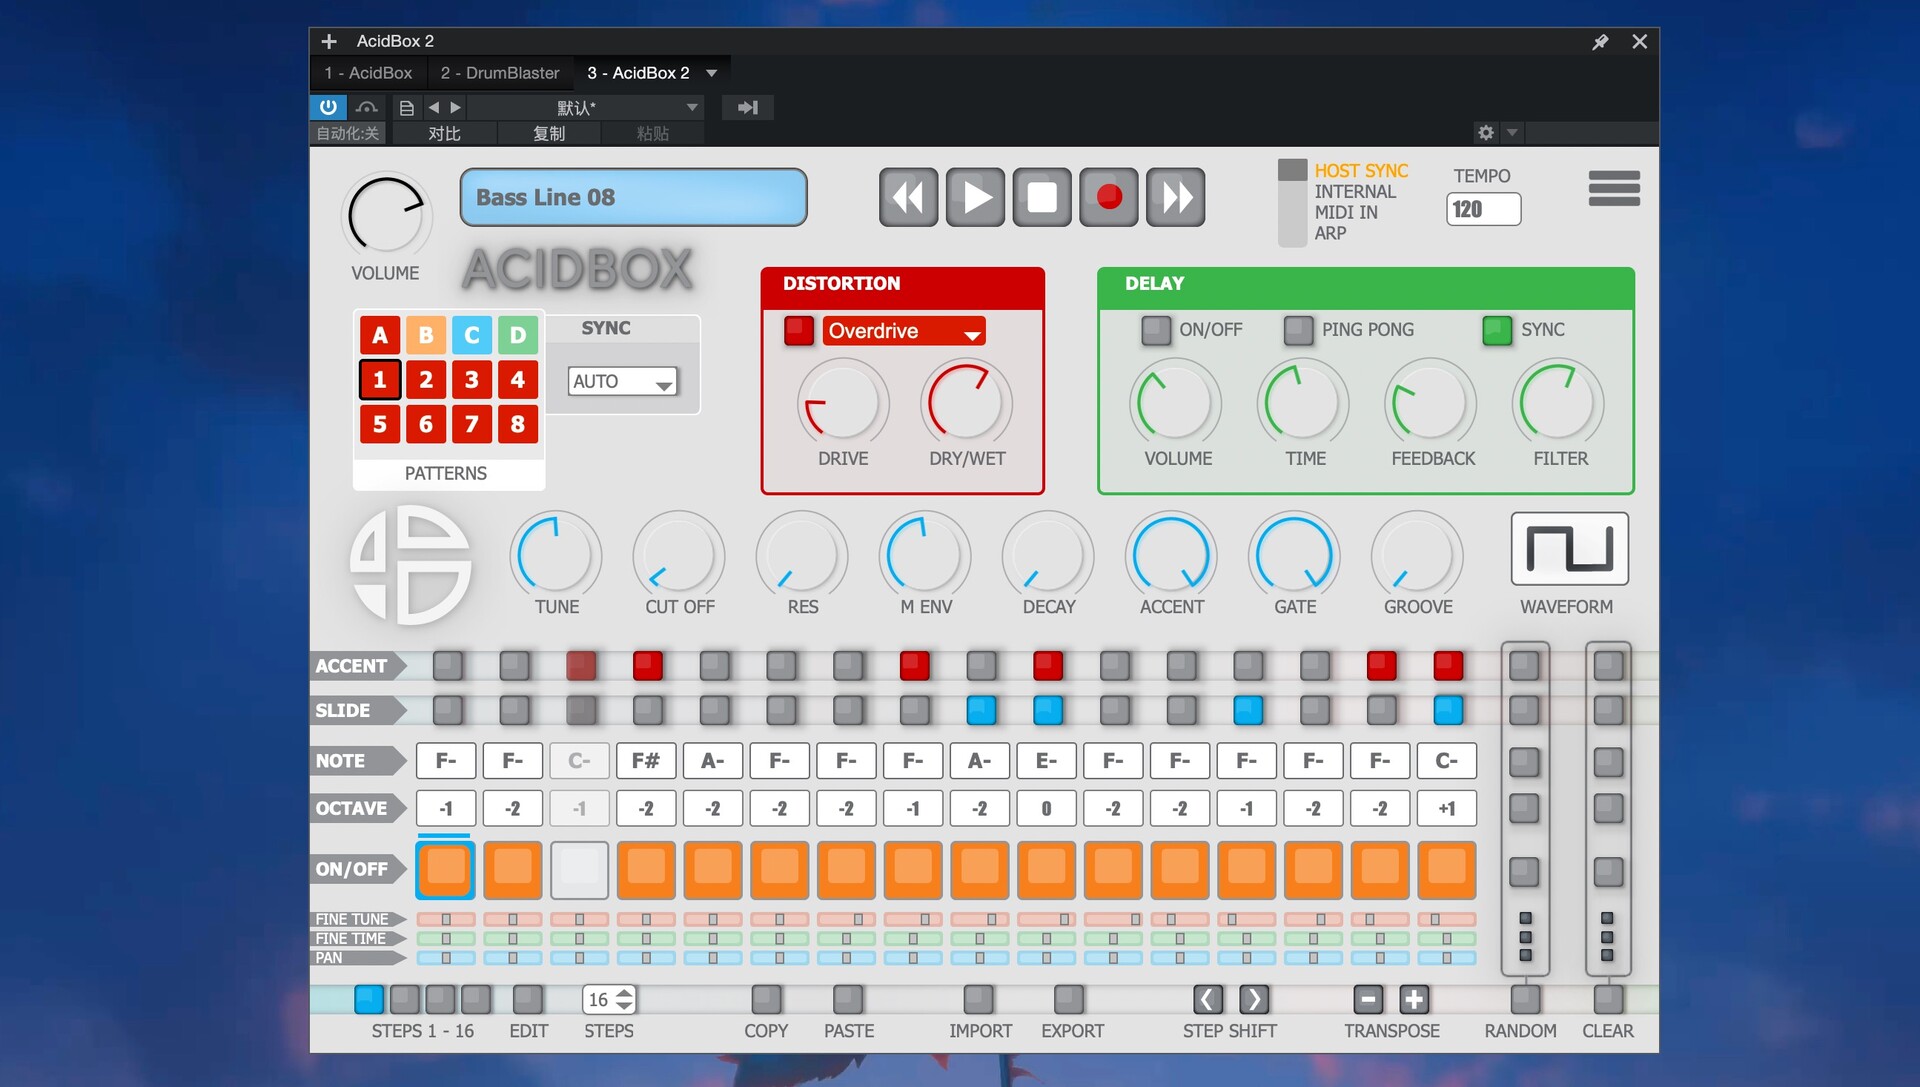Switch to the 2 - DrumBlaster tab
1920x1087 pixels.
pos(500,73)
